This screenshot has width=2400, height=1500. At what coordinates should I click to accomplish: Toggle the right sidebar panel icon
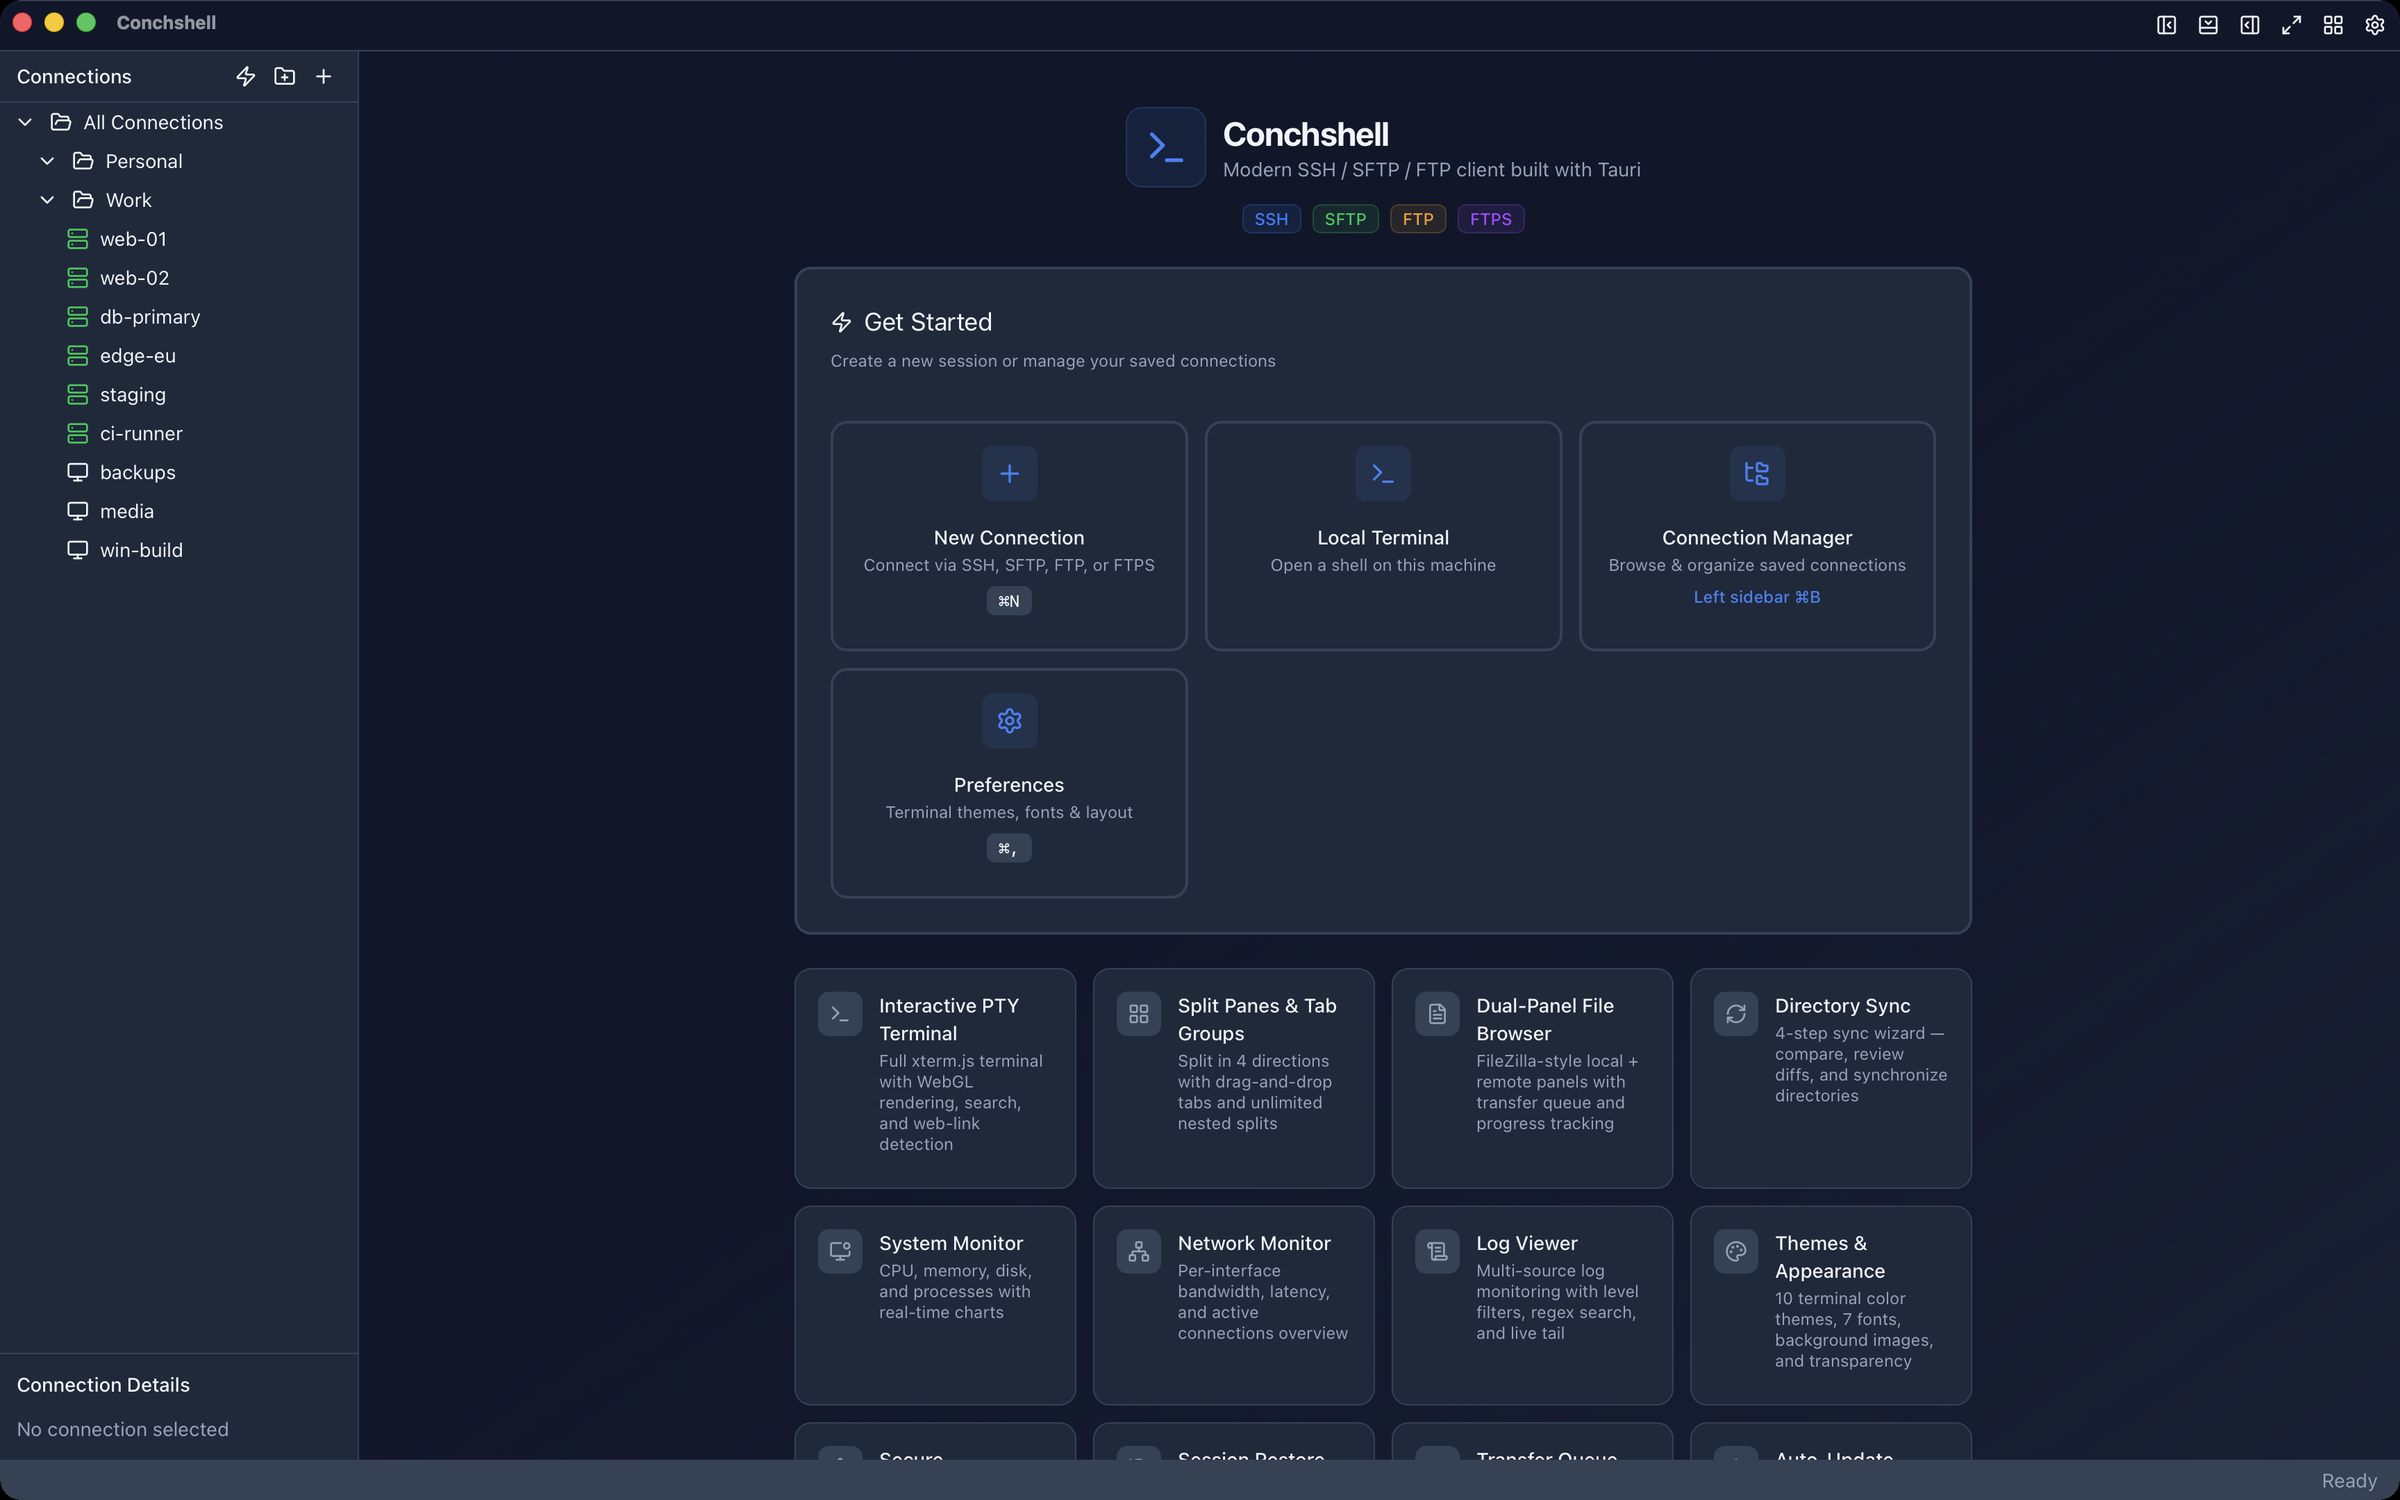pyautogui.click(x=2250, y=25)
